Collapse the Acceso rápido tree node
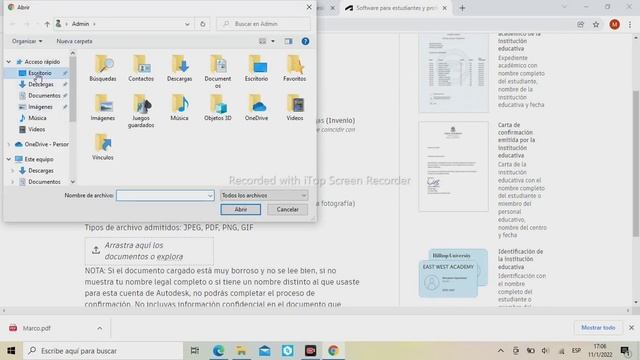The width and height of the screenshot is (640, 360). [x=9, y=62]
